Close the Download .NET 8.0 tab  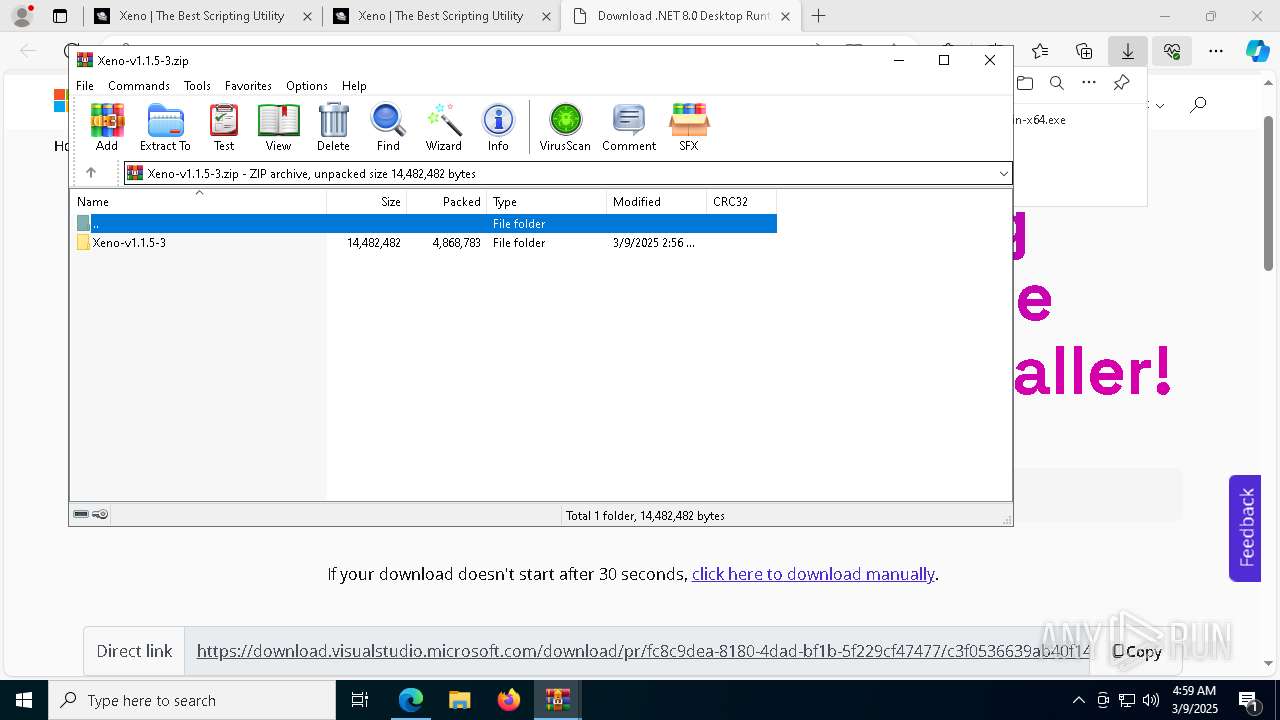(x=786, y=16)
